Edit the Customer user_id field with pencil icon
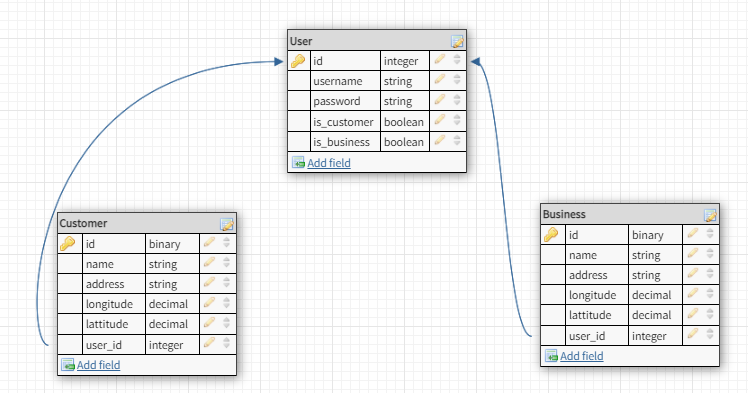This screenshot has height=393, width=748. point(209,343)
